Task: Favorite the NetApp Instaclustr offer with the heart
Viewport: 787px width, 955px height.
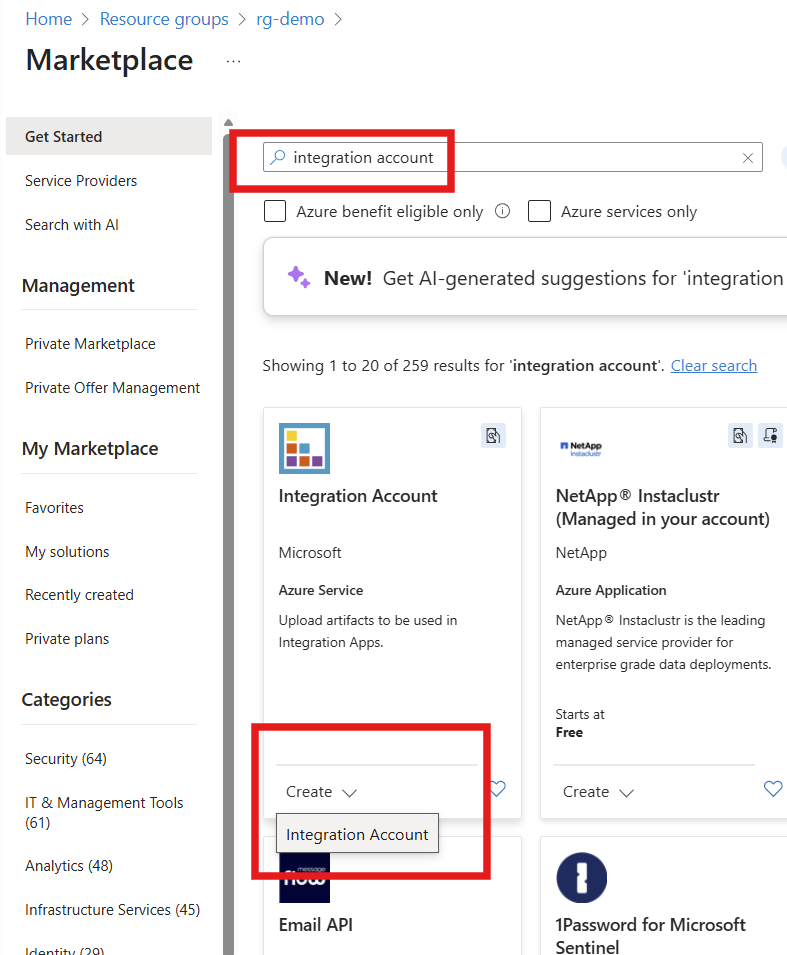Action: point(773,789)
